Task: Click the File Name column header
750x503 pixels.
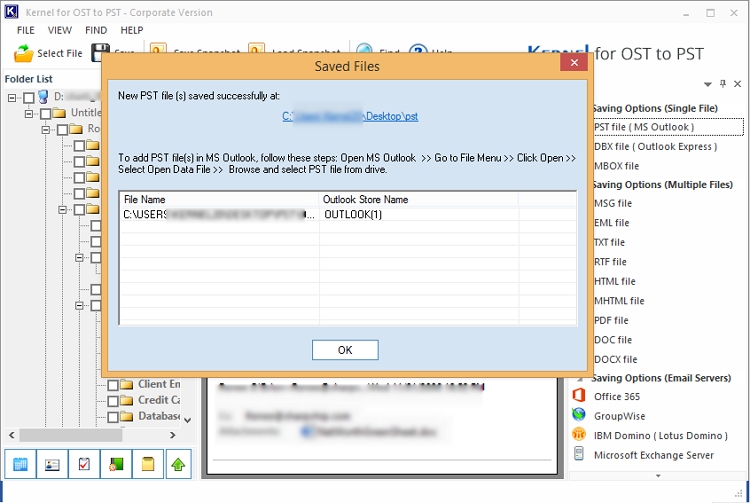Action: tap(219, 199)
